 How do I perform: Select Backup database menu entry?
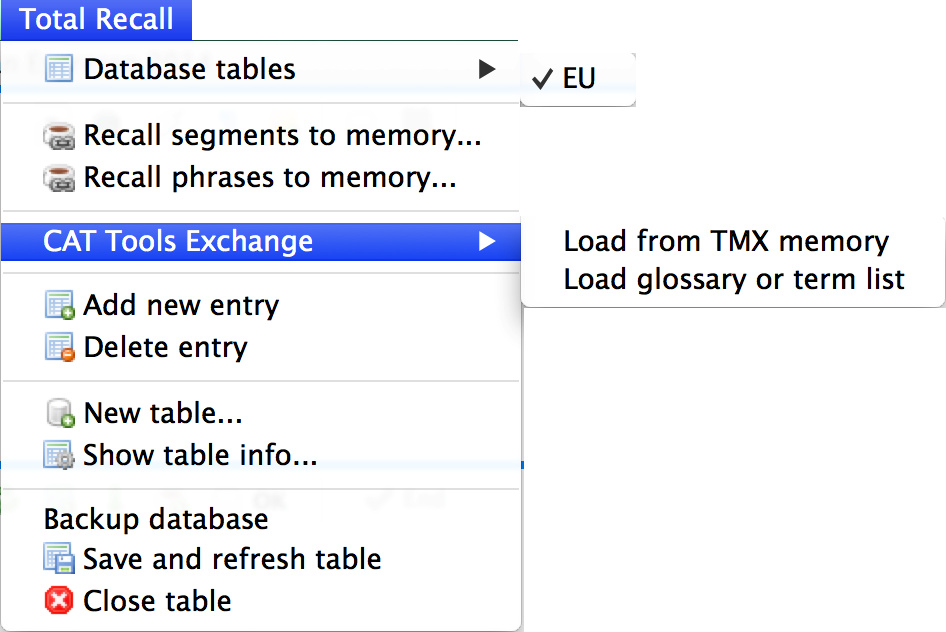[x=156, y=519]
